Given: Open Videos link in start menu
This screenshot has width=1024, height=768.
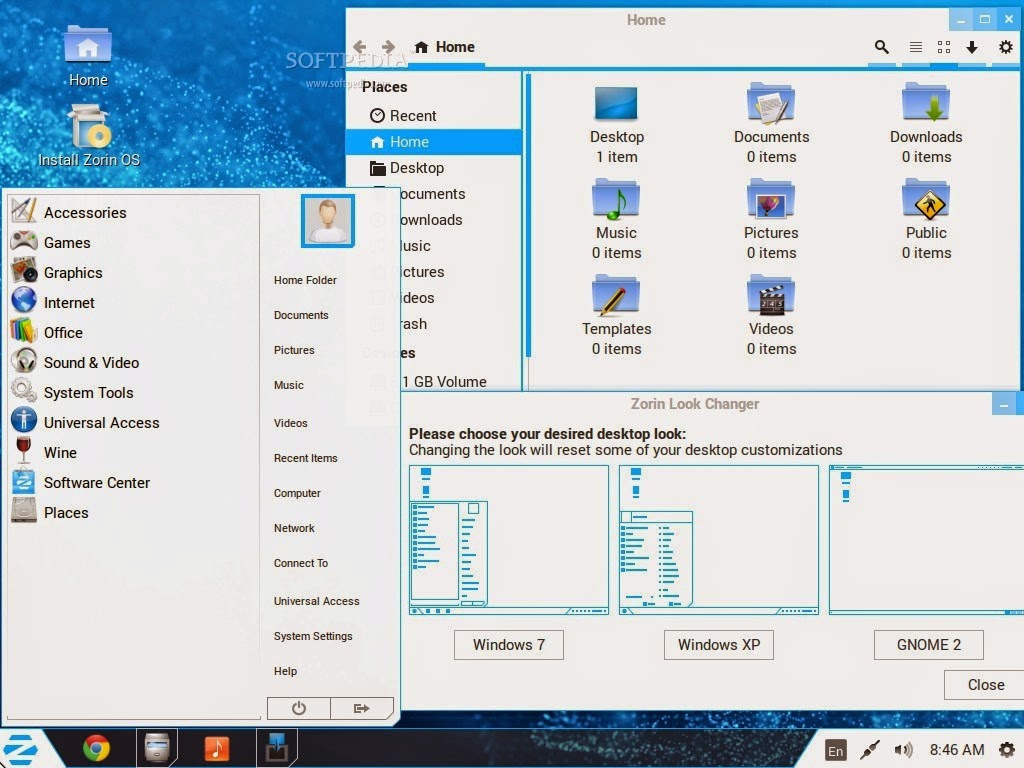Looking at the screenshot, I should point(291,423).
